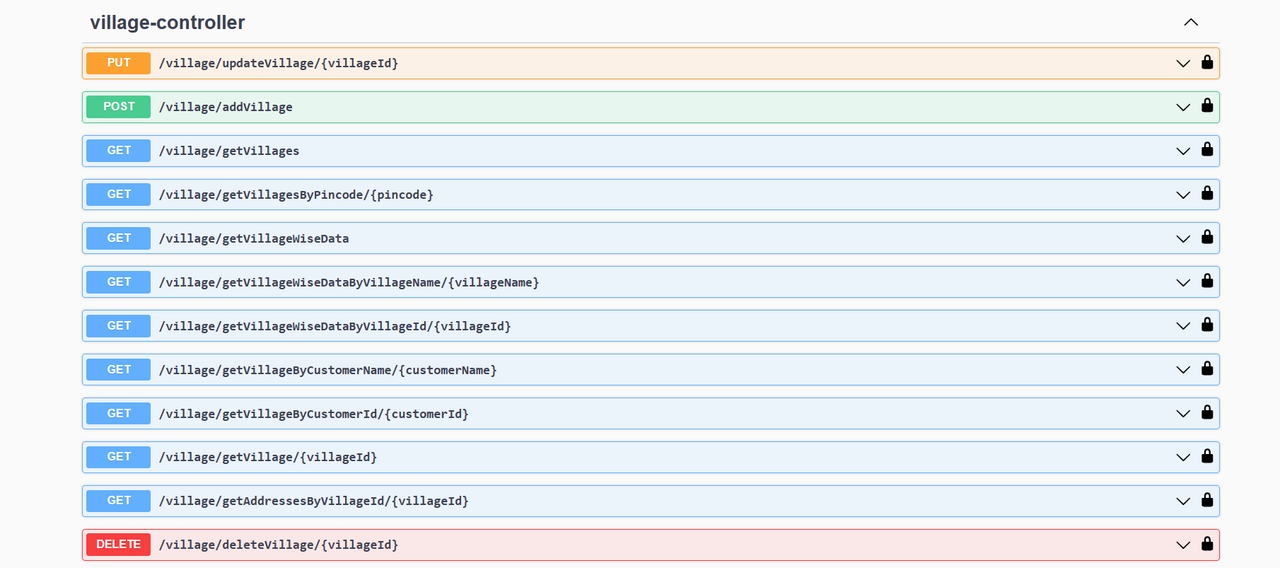The width and height of the screenshot is (1280, 568).
Task: Click GET badge for getVillageWiseDataByVillageName
Action: click(118, 282)
